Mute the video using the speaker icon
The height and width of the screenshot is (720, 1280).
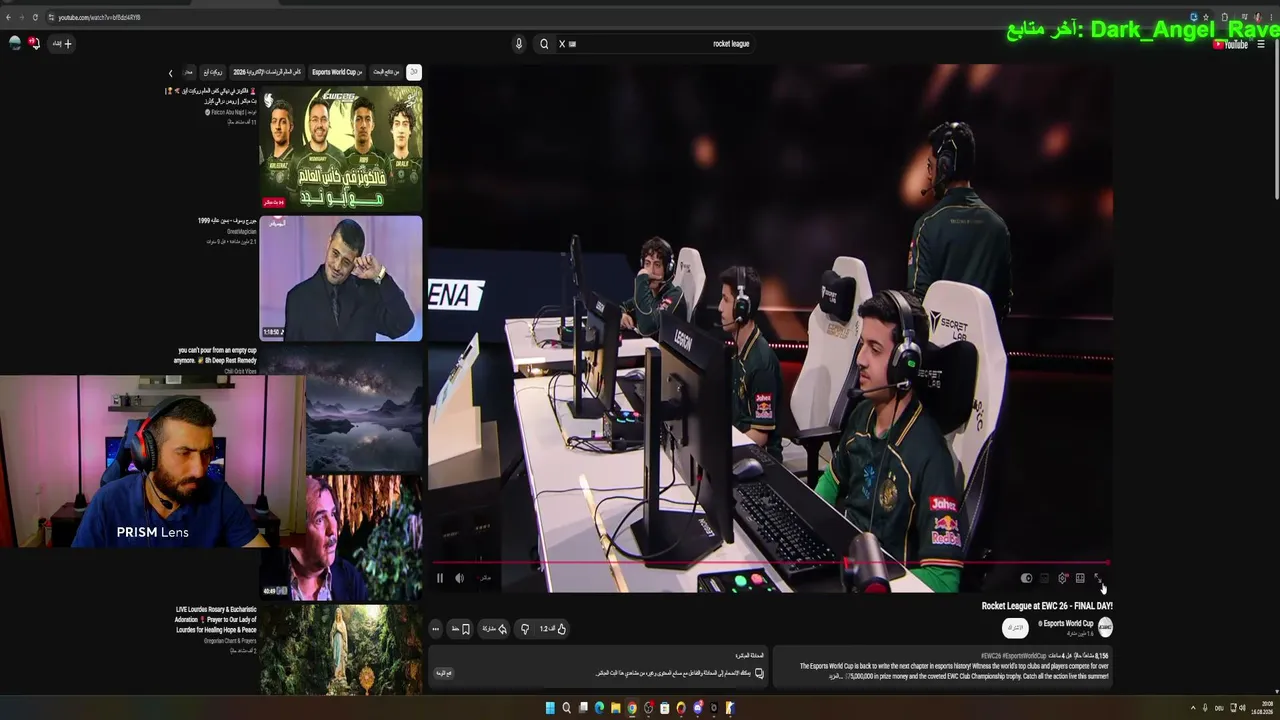(460, 578)
